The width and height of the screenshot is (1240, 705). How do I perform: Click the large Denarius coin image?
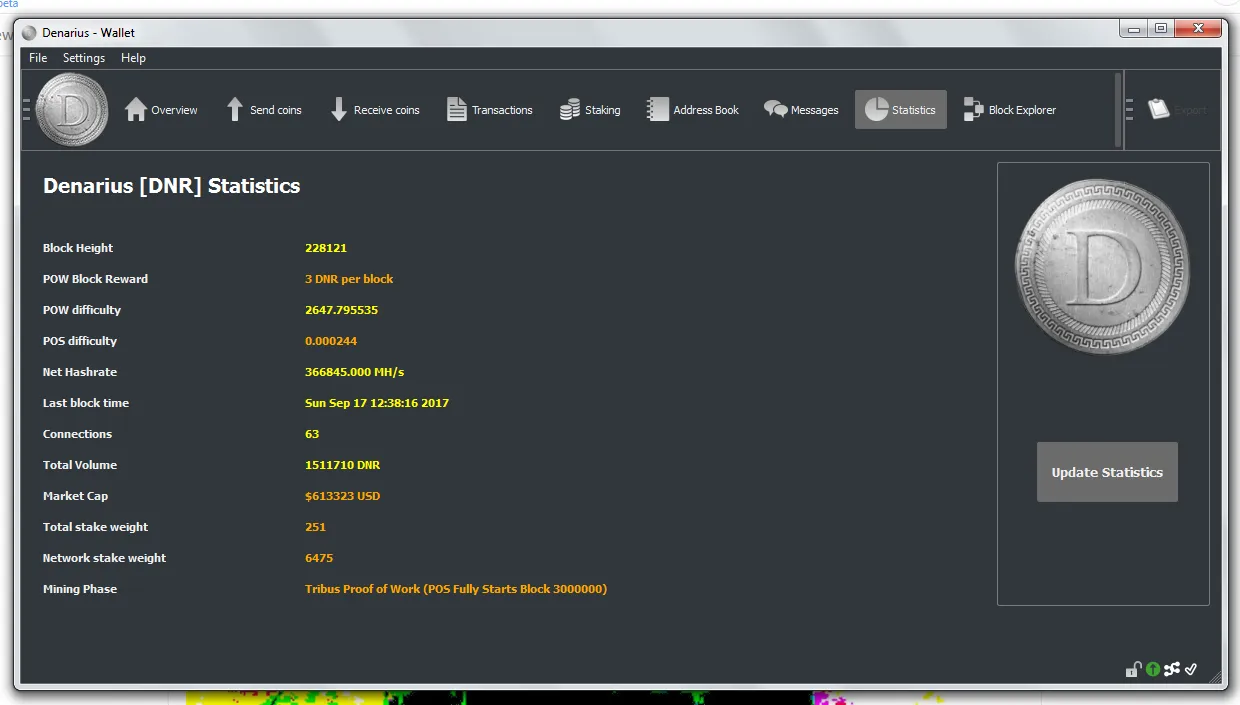click(1102, 268)
